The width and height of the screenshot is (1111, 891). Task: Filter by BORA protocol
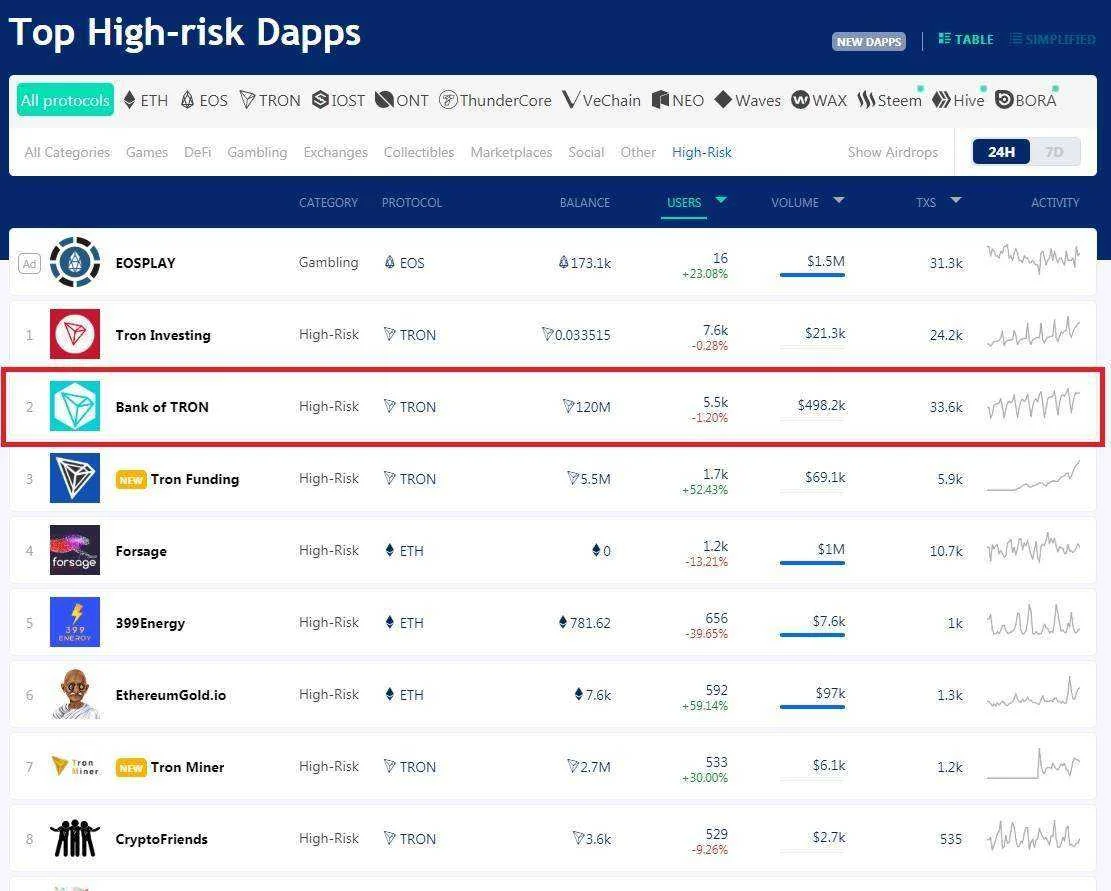click(x=1026, y=101)
